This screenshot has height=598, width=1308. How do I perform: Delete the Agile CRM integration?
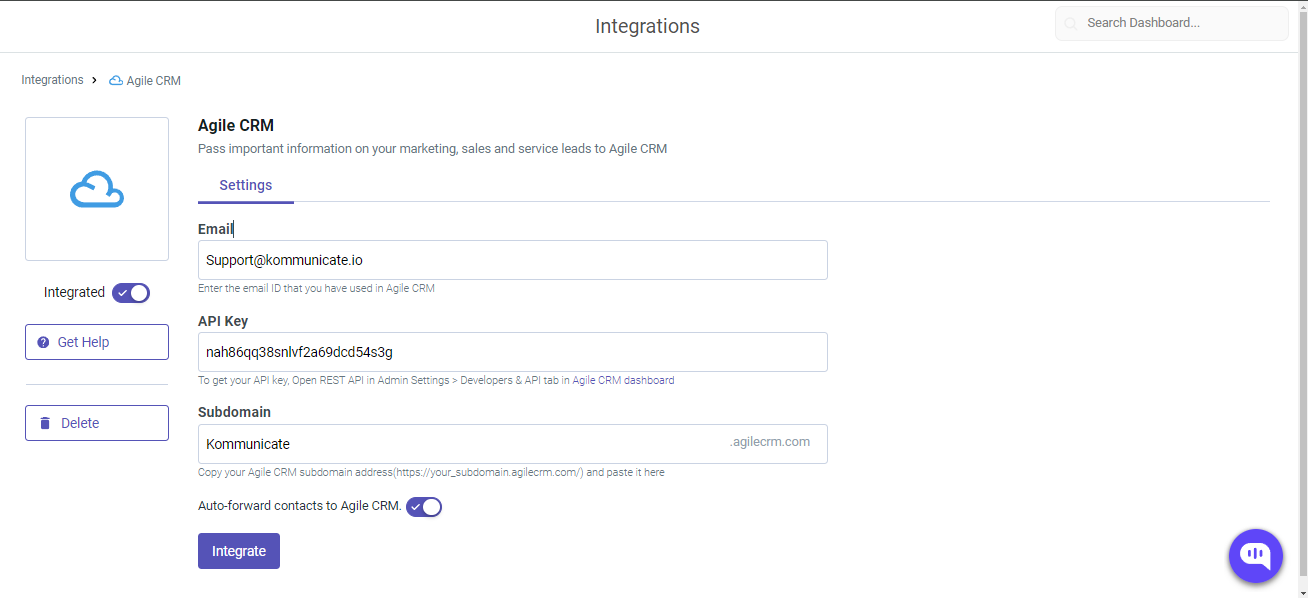[97, 423]
